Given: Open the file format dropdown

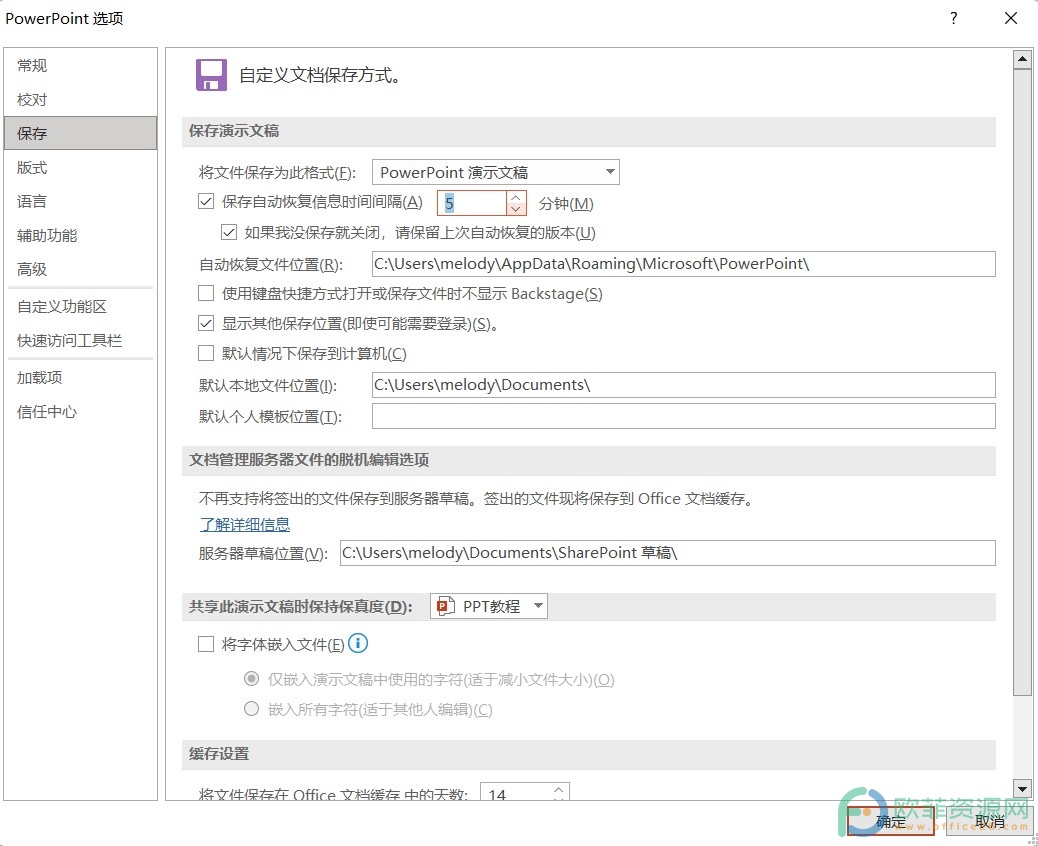Looking at the screenshot, I should click(x=496, y=172).
